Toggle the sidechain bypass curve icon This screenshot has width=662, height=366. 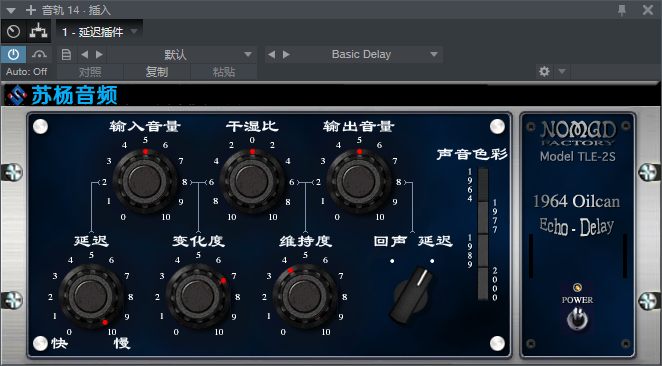(x=39, y=54)
